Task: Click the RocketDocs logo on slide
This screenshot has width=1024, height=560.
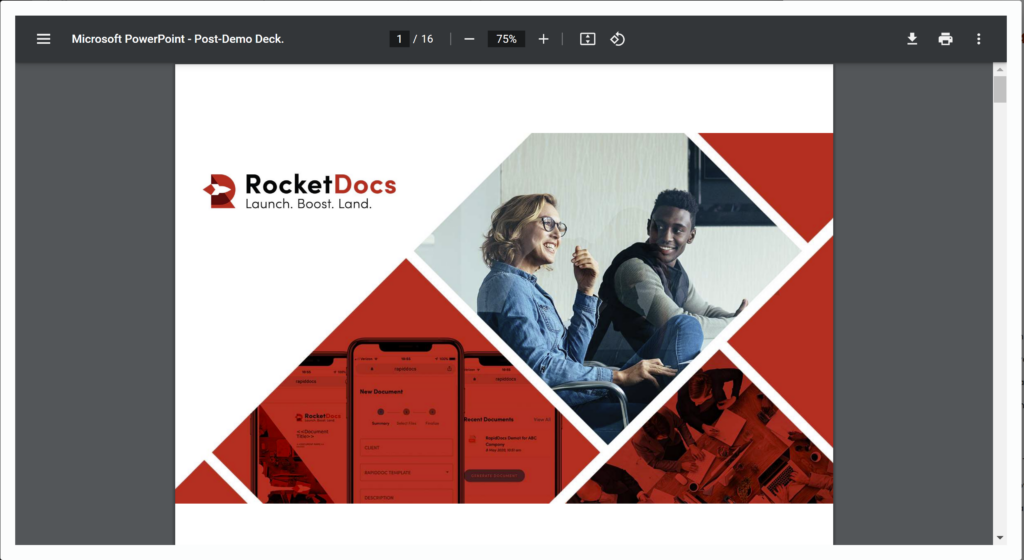Action: [x=300, y=191]
